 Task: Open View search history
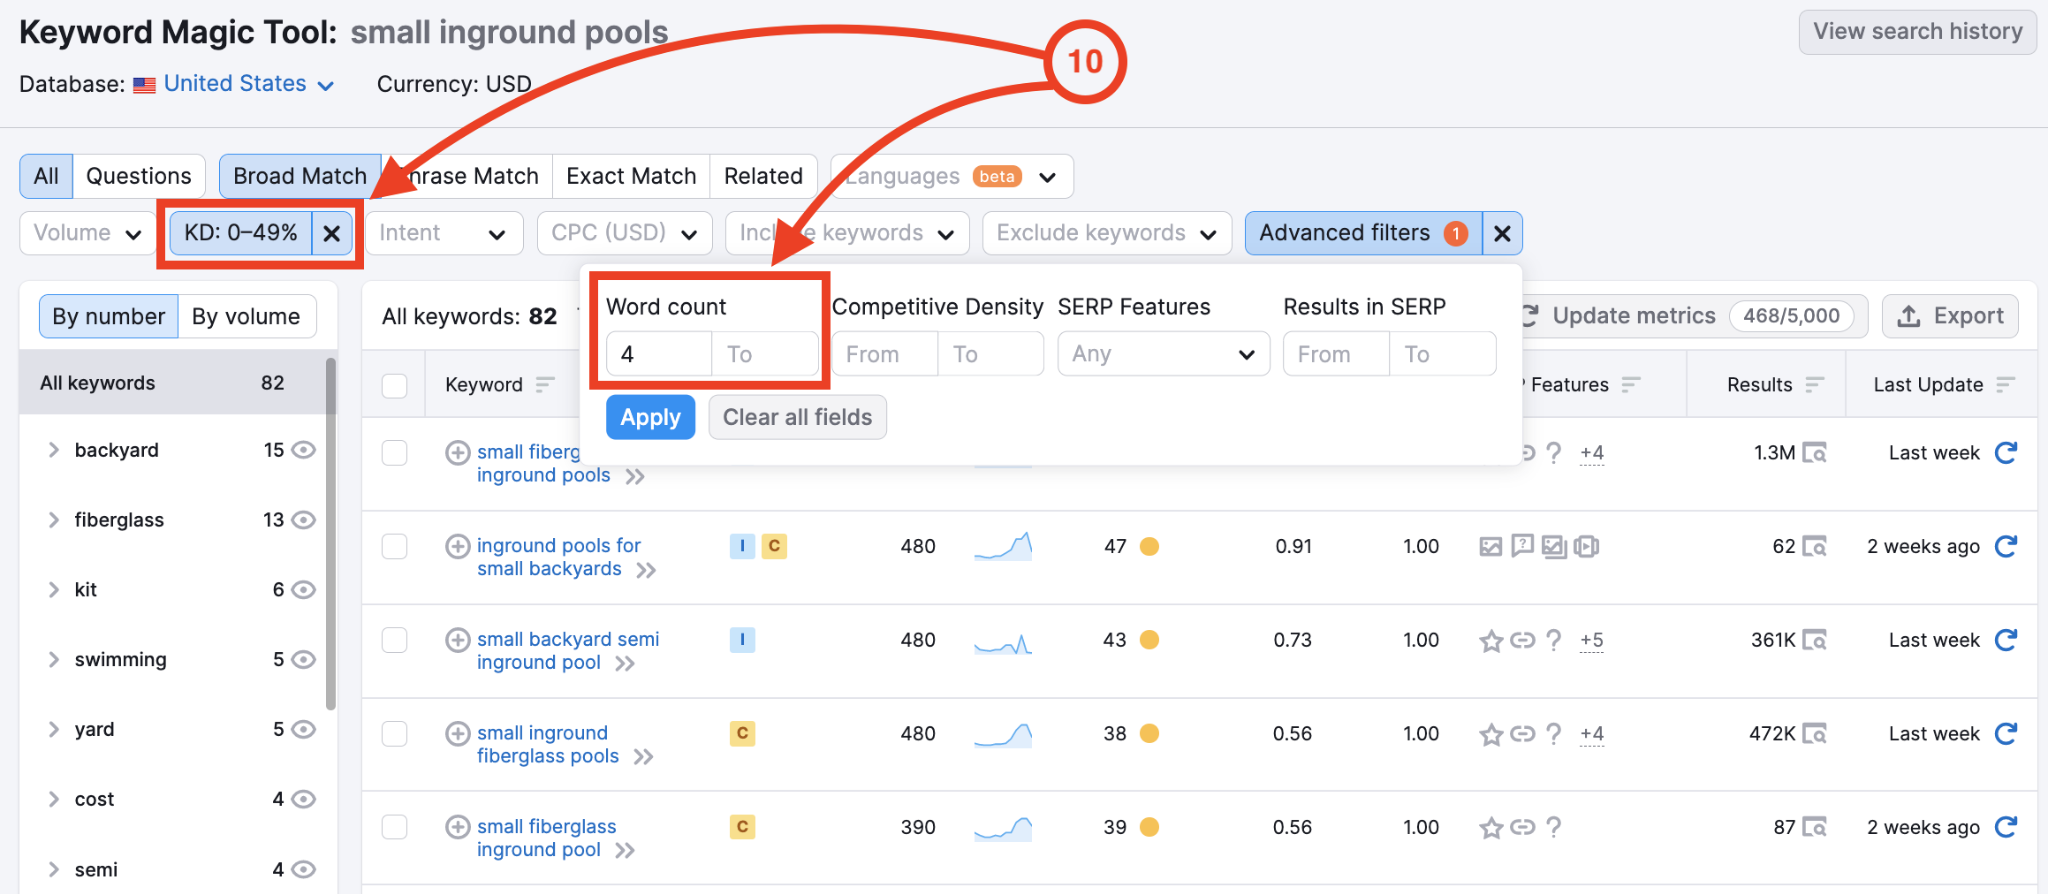pyautogui.click(x=1917, y=32)
